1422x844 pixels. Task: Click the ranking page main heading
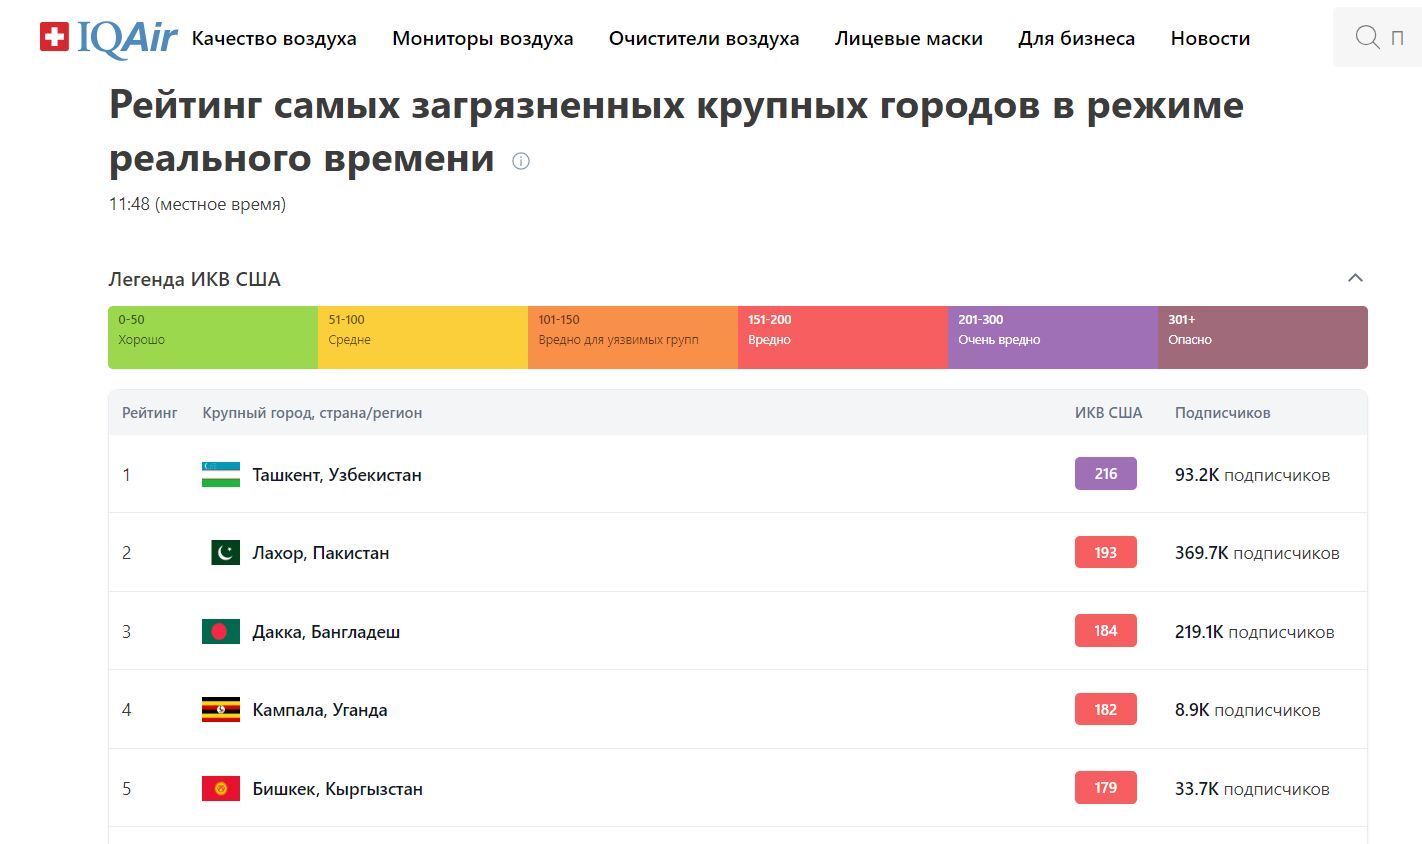point(676,131)
